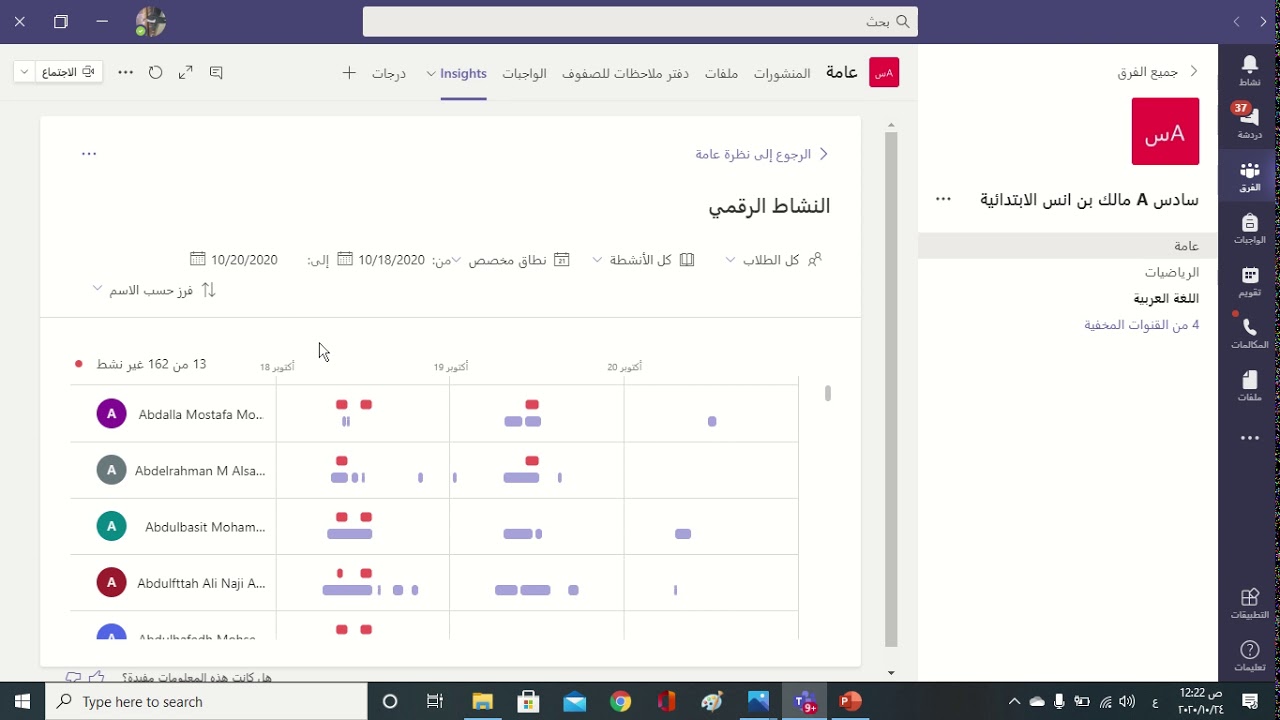Viewport: 1280px width, 720px height.
Task: Open the Teams (الفرق) sidebar icon
Action: [x=1249, y=177]
